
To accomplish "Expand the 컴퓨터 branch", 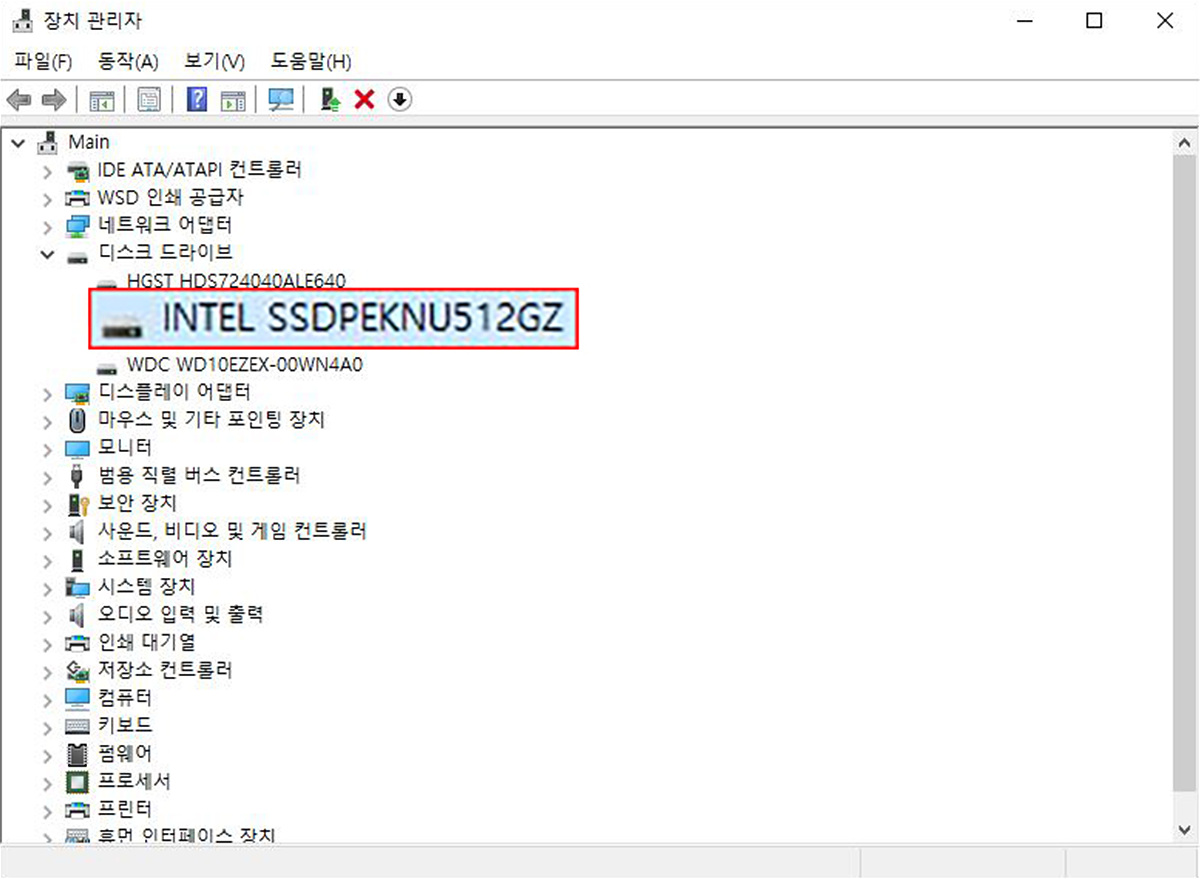I will (x=47, y=698).
